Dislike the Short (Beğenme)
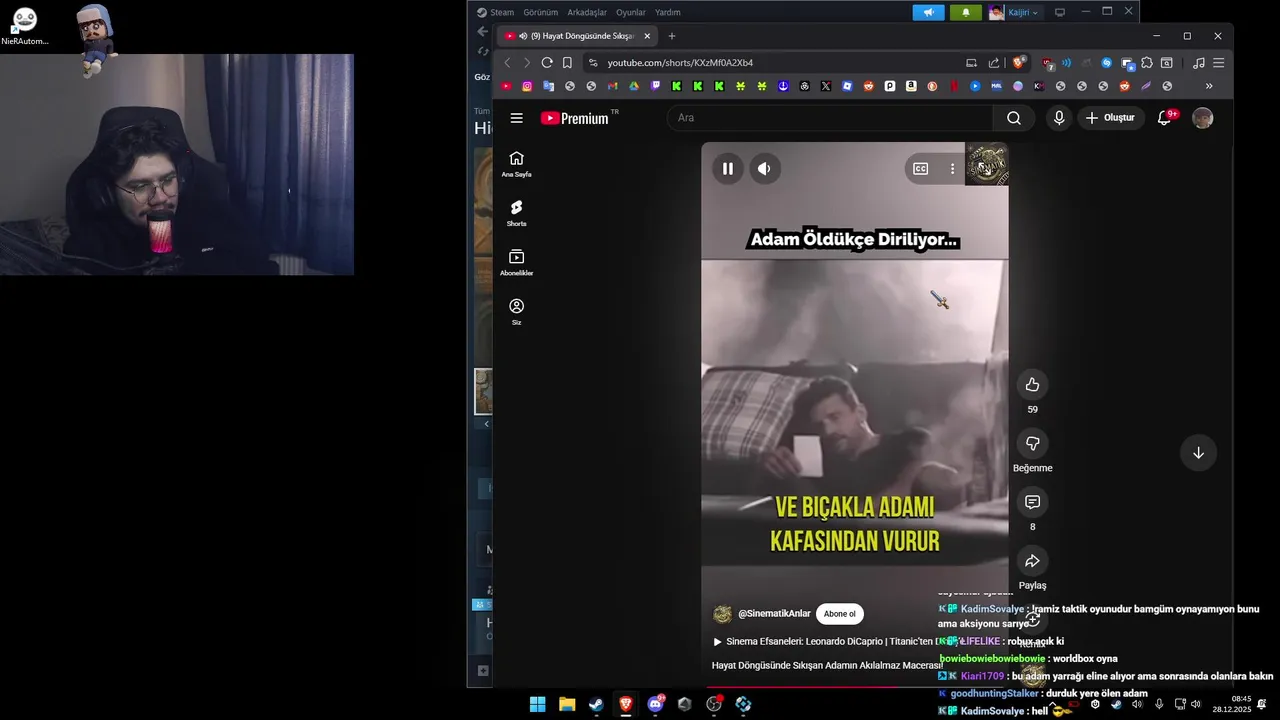The image size is (1280, 720). [1032, 443]
